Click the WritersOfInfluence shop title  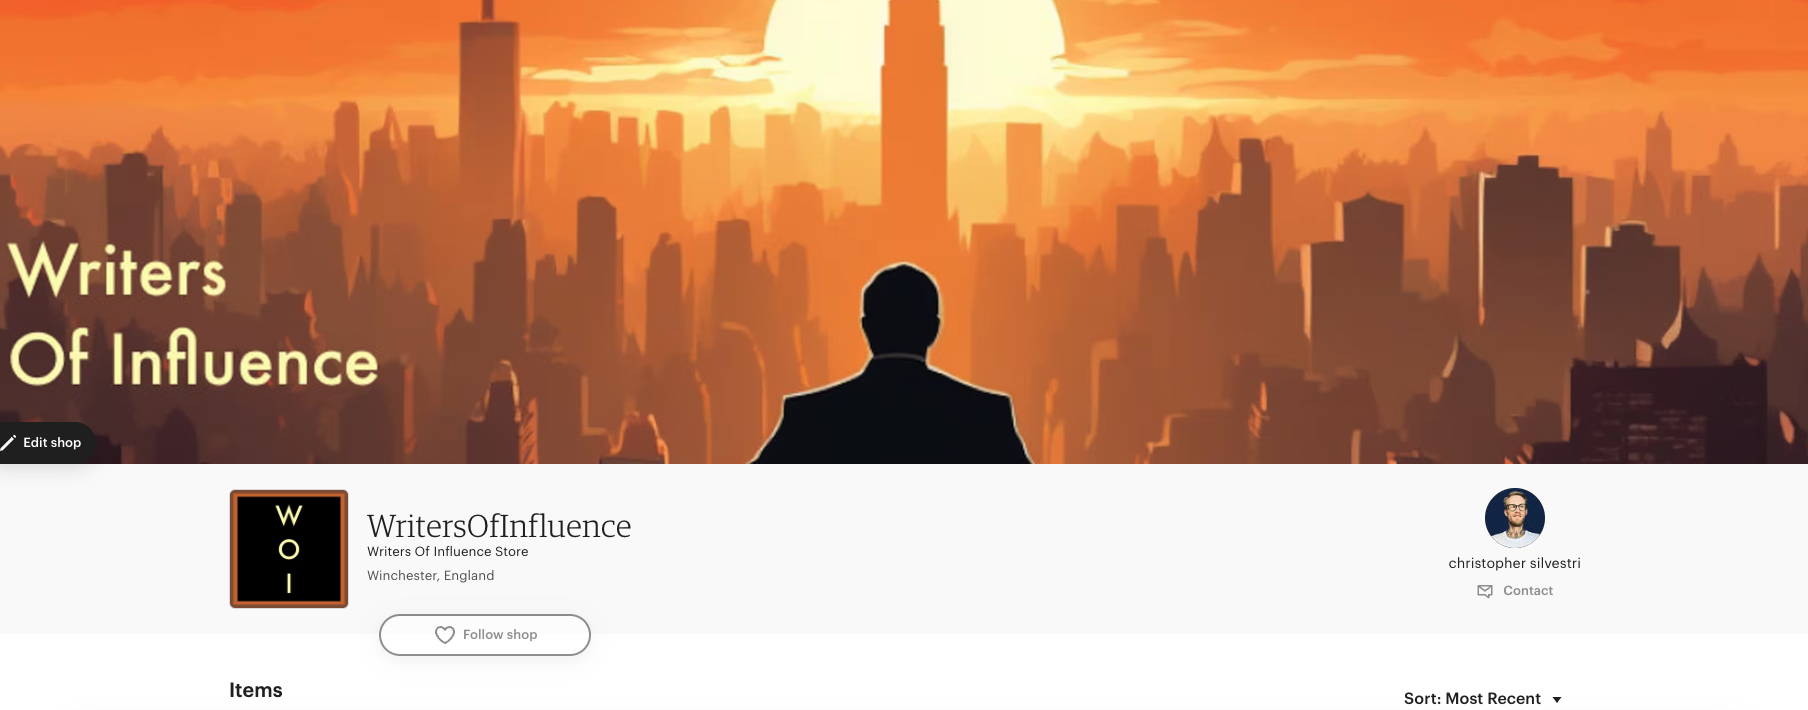499,526
